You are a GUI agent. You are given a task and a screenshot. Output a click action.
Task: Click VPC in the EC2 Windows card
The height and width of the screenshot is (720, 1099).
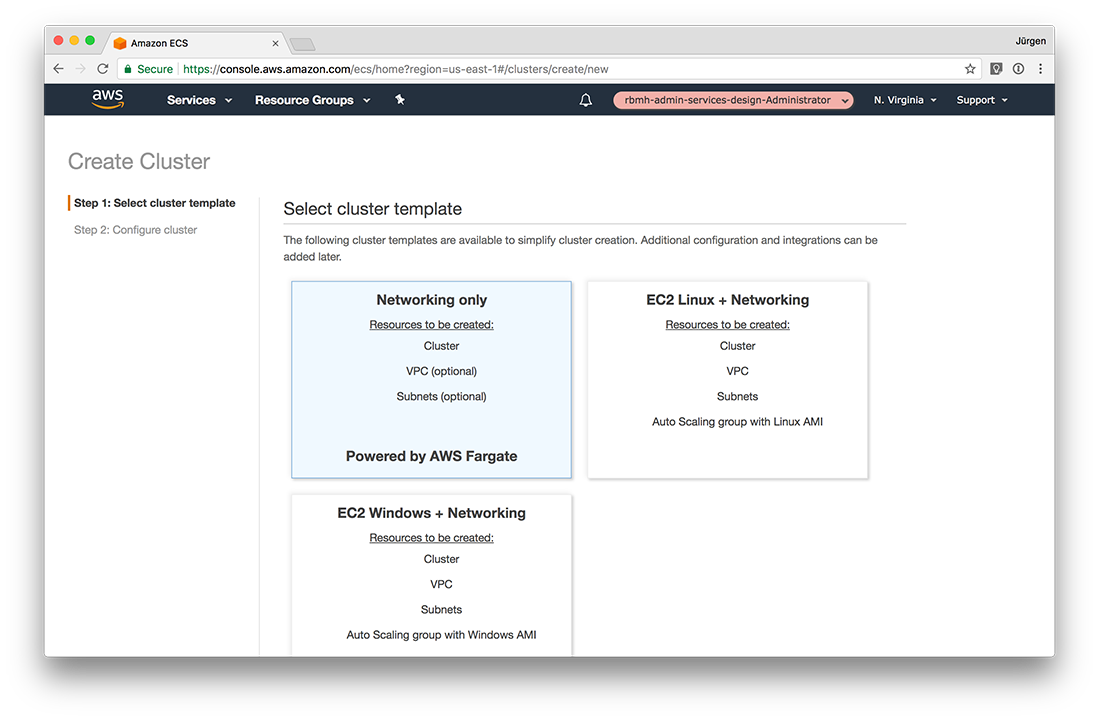442,585
